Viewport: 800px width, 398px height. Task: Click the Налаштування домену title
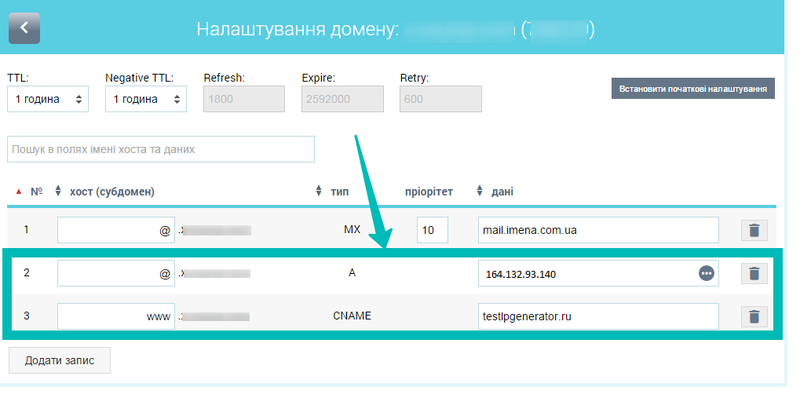(x=297, y=29)
